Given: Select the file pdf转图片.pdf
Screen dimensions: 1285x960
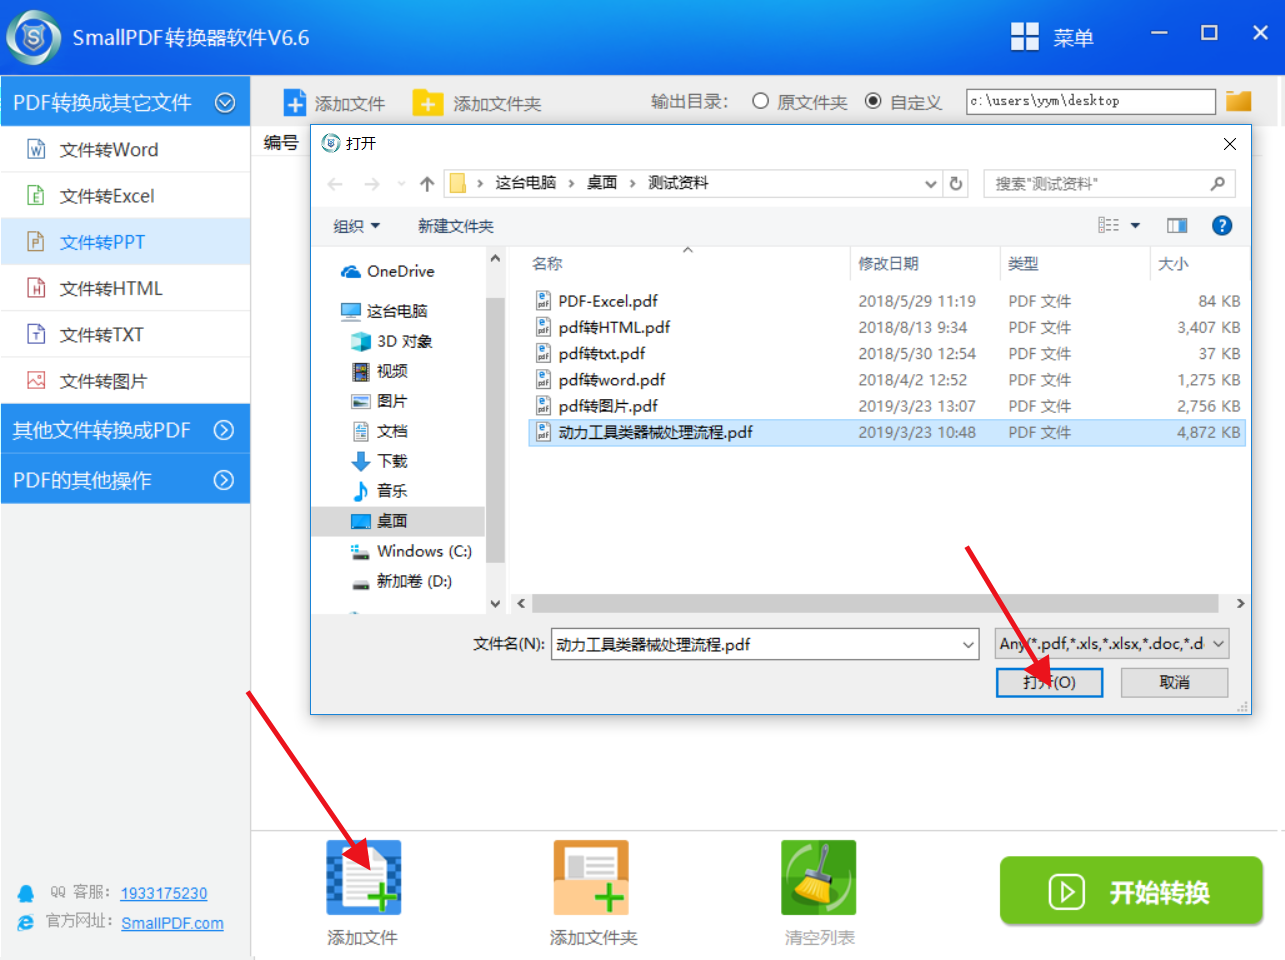Looking at the screenshot, I should (x=608, y=405).
